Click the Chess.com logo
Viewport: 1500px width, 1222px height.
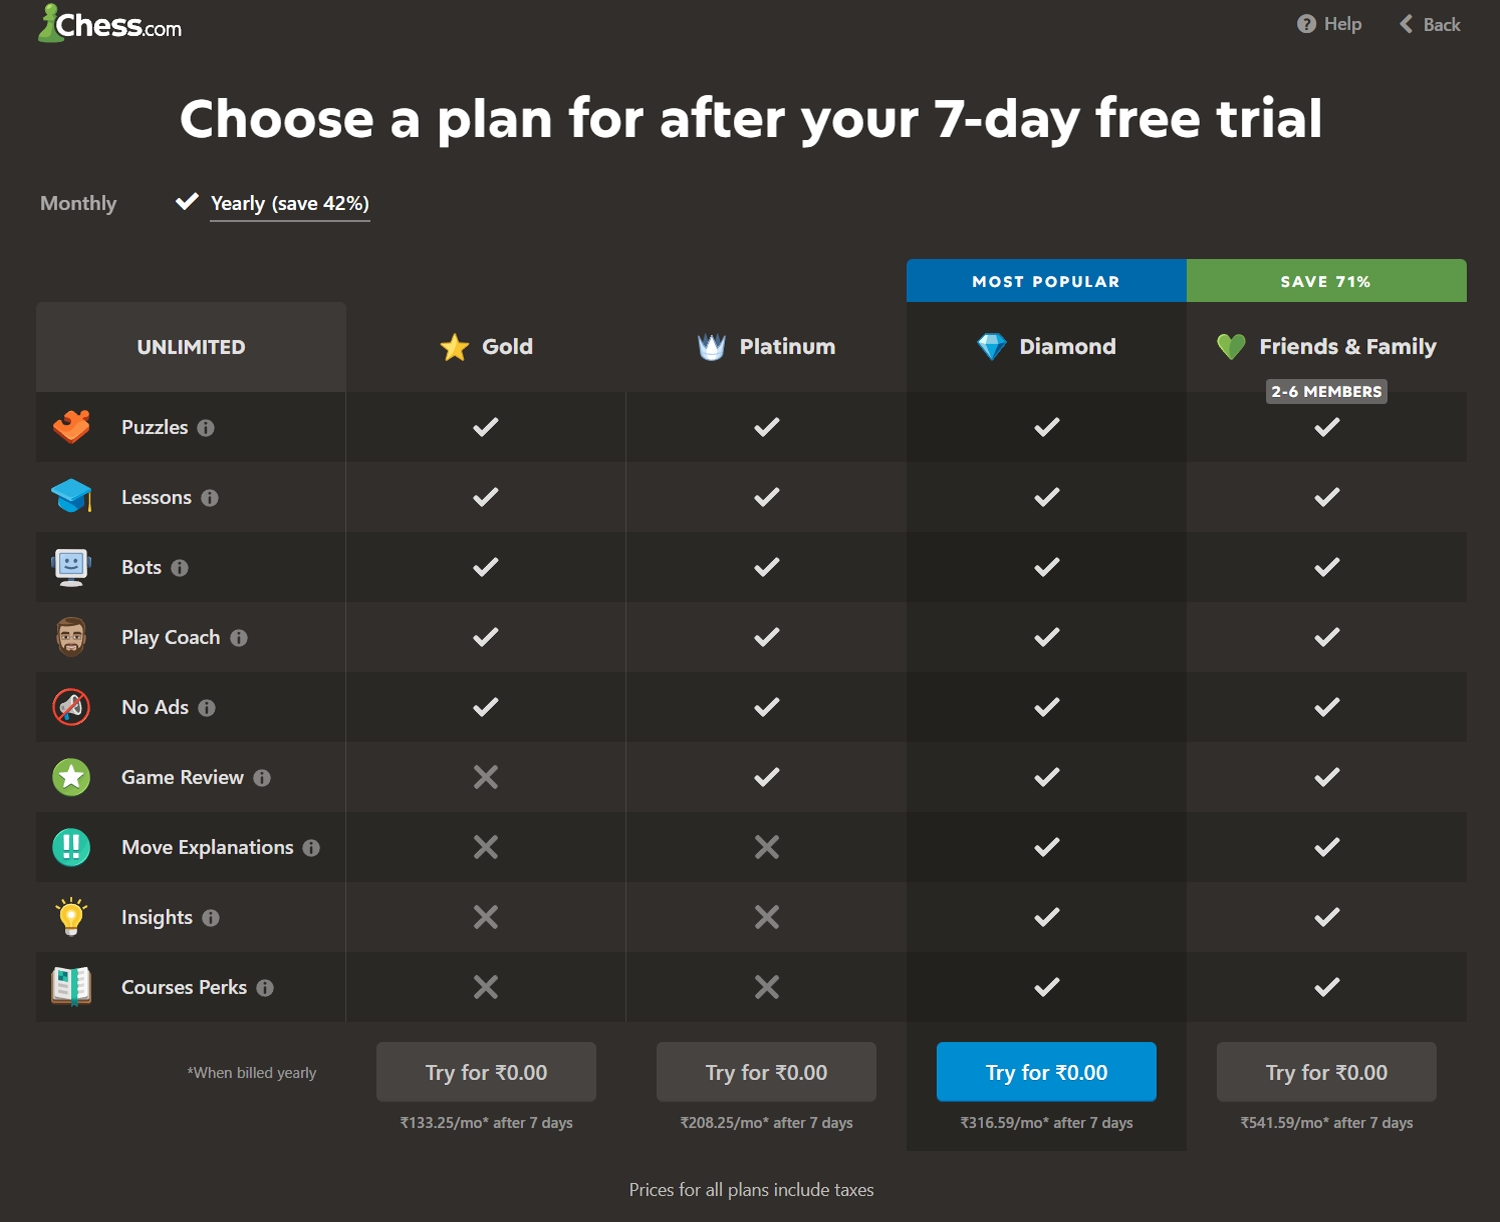tap(110, 24)
